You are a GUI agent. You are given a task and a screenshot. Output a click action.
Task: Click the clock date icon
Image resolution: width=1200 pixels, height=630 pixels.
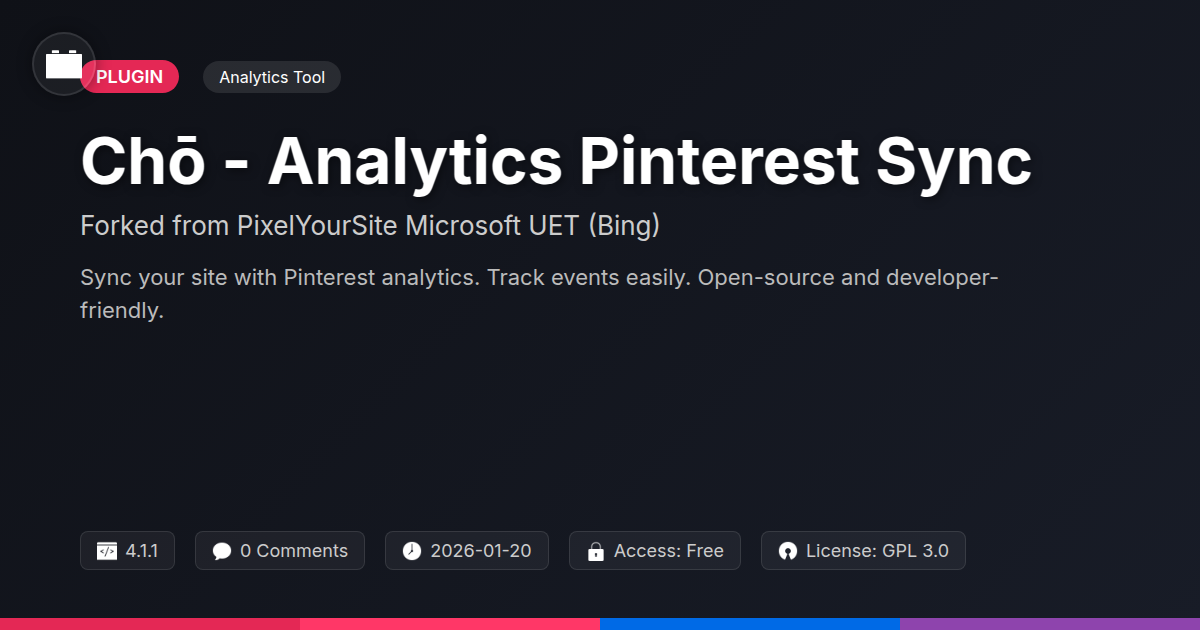(412, 551)
